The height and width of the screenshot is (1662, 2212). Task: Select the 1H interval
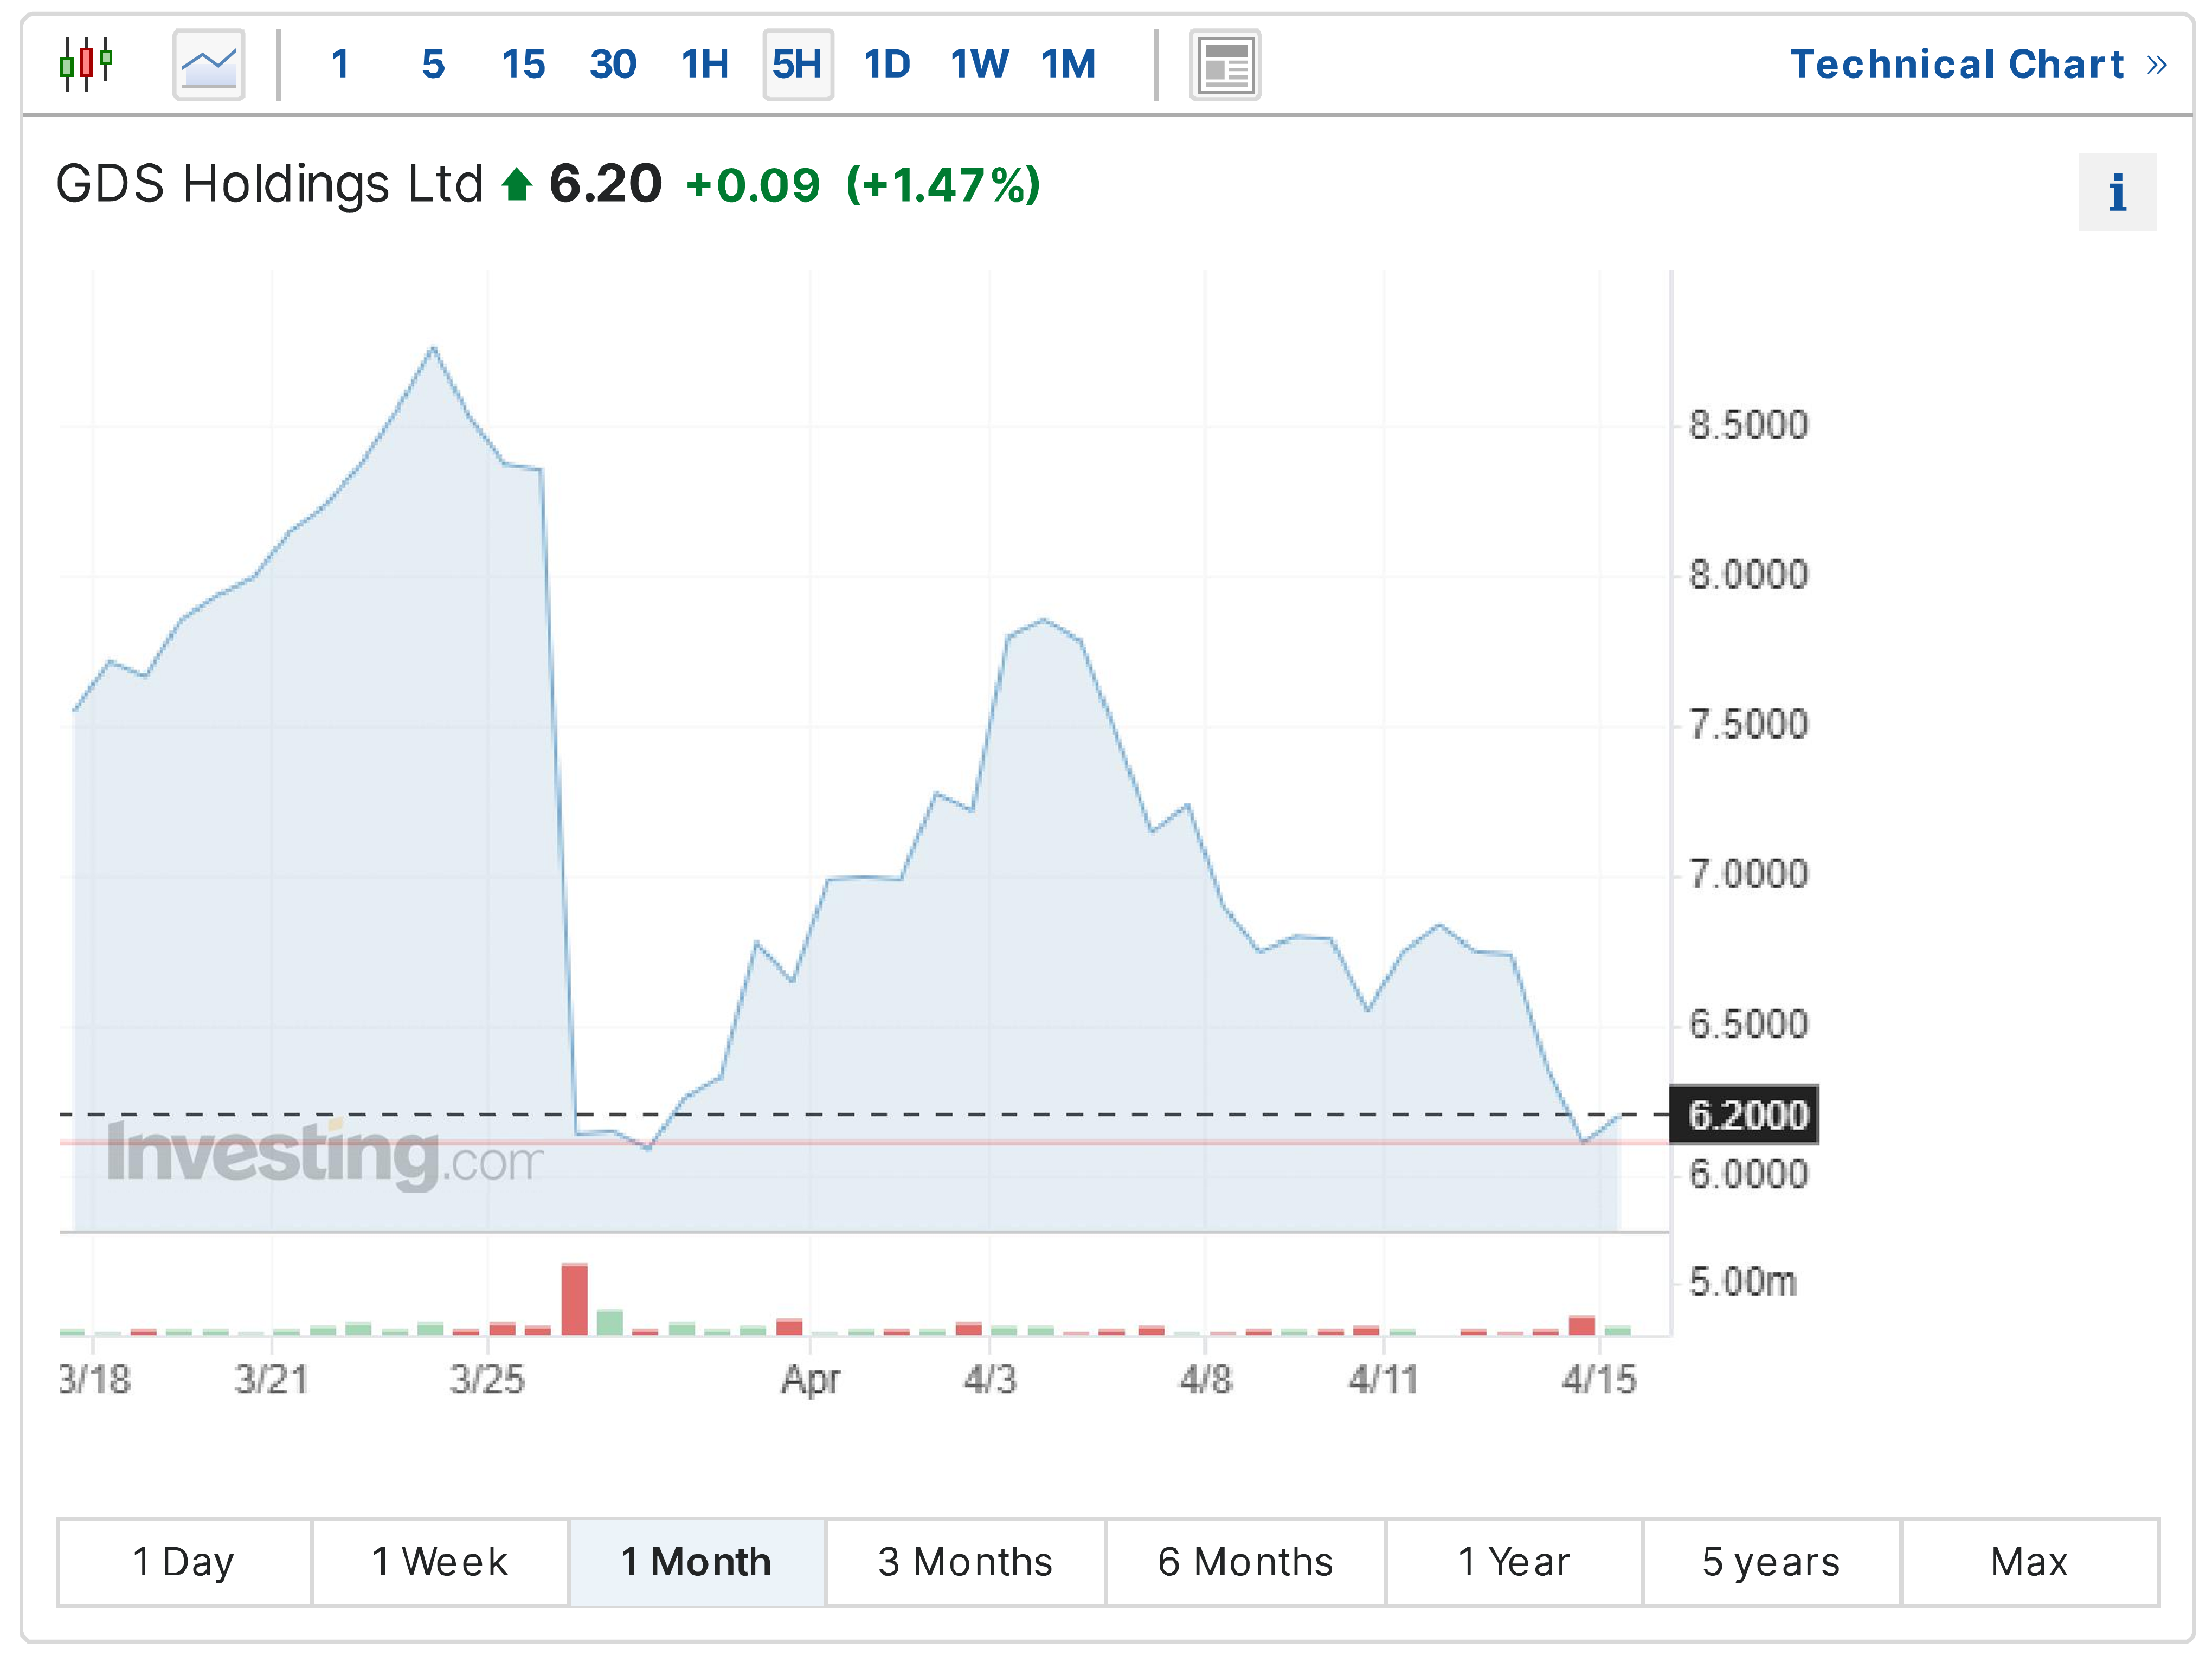[705, 65]
